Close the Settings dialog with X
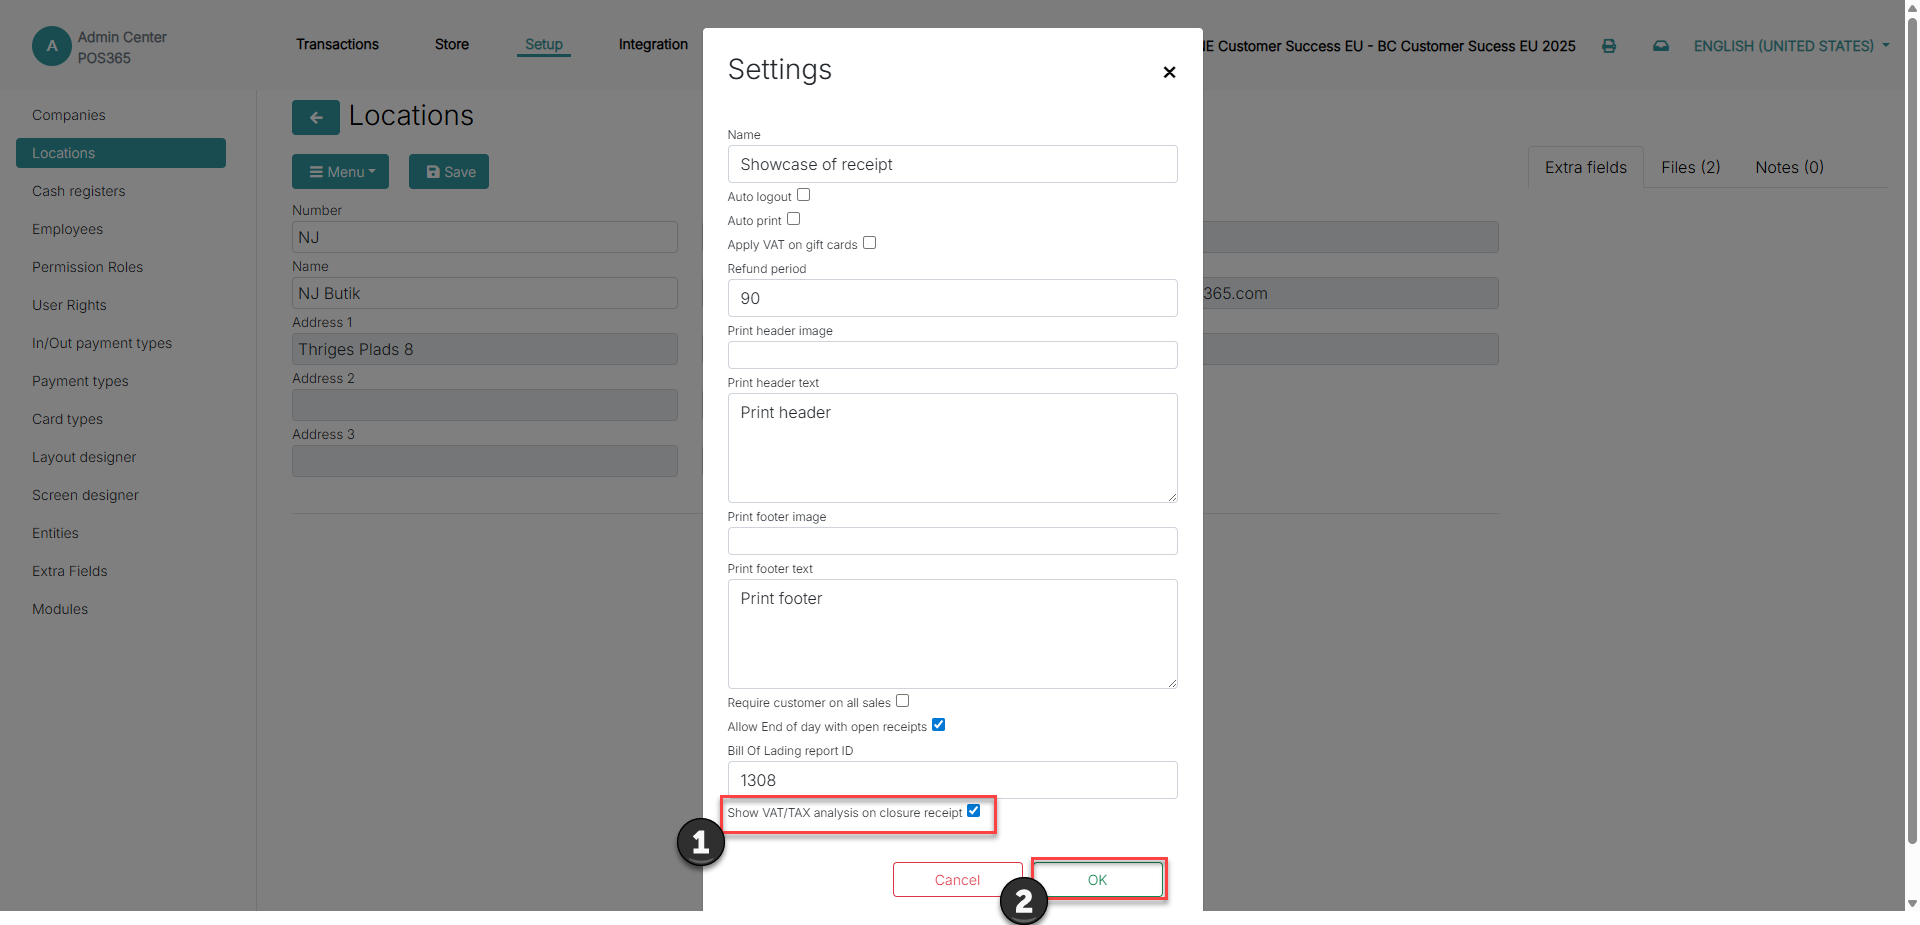The width and height of the screenshot is (1920, 925). [1169, 72]
